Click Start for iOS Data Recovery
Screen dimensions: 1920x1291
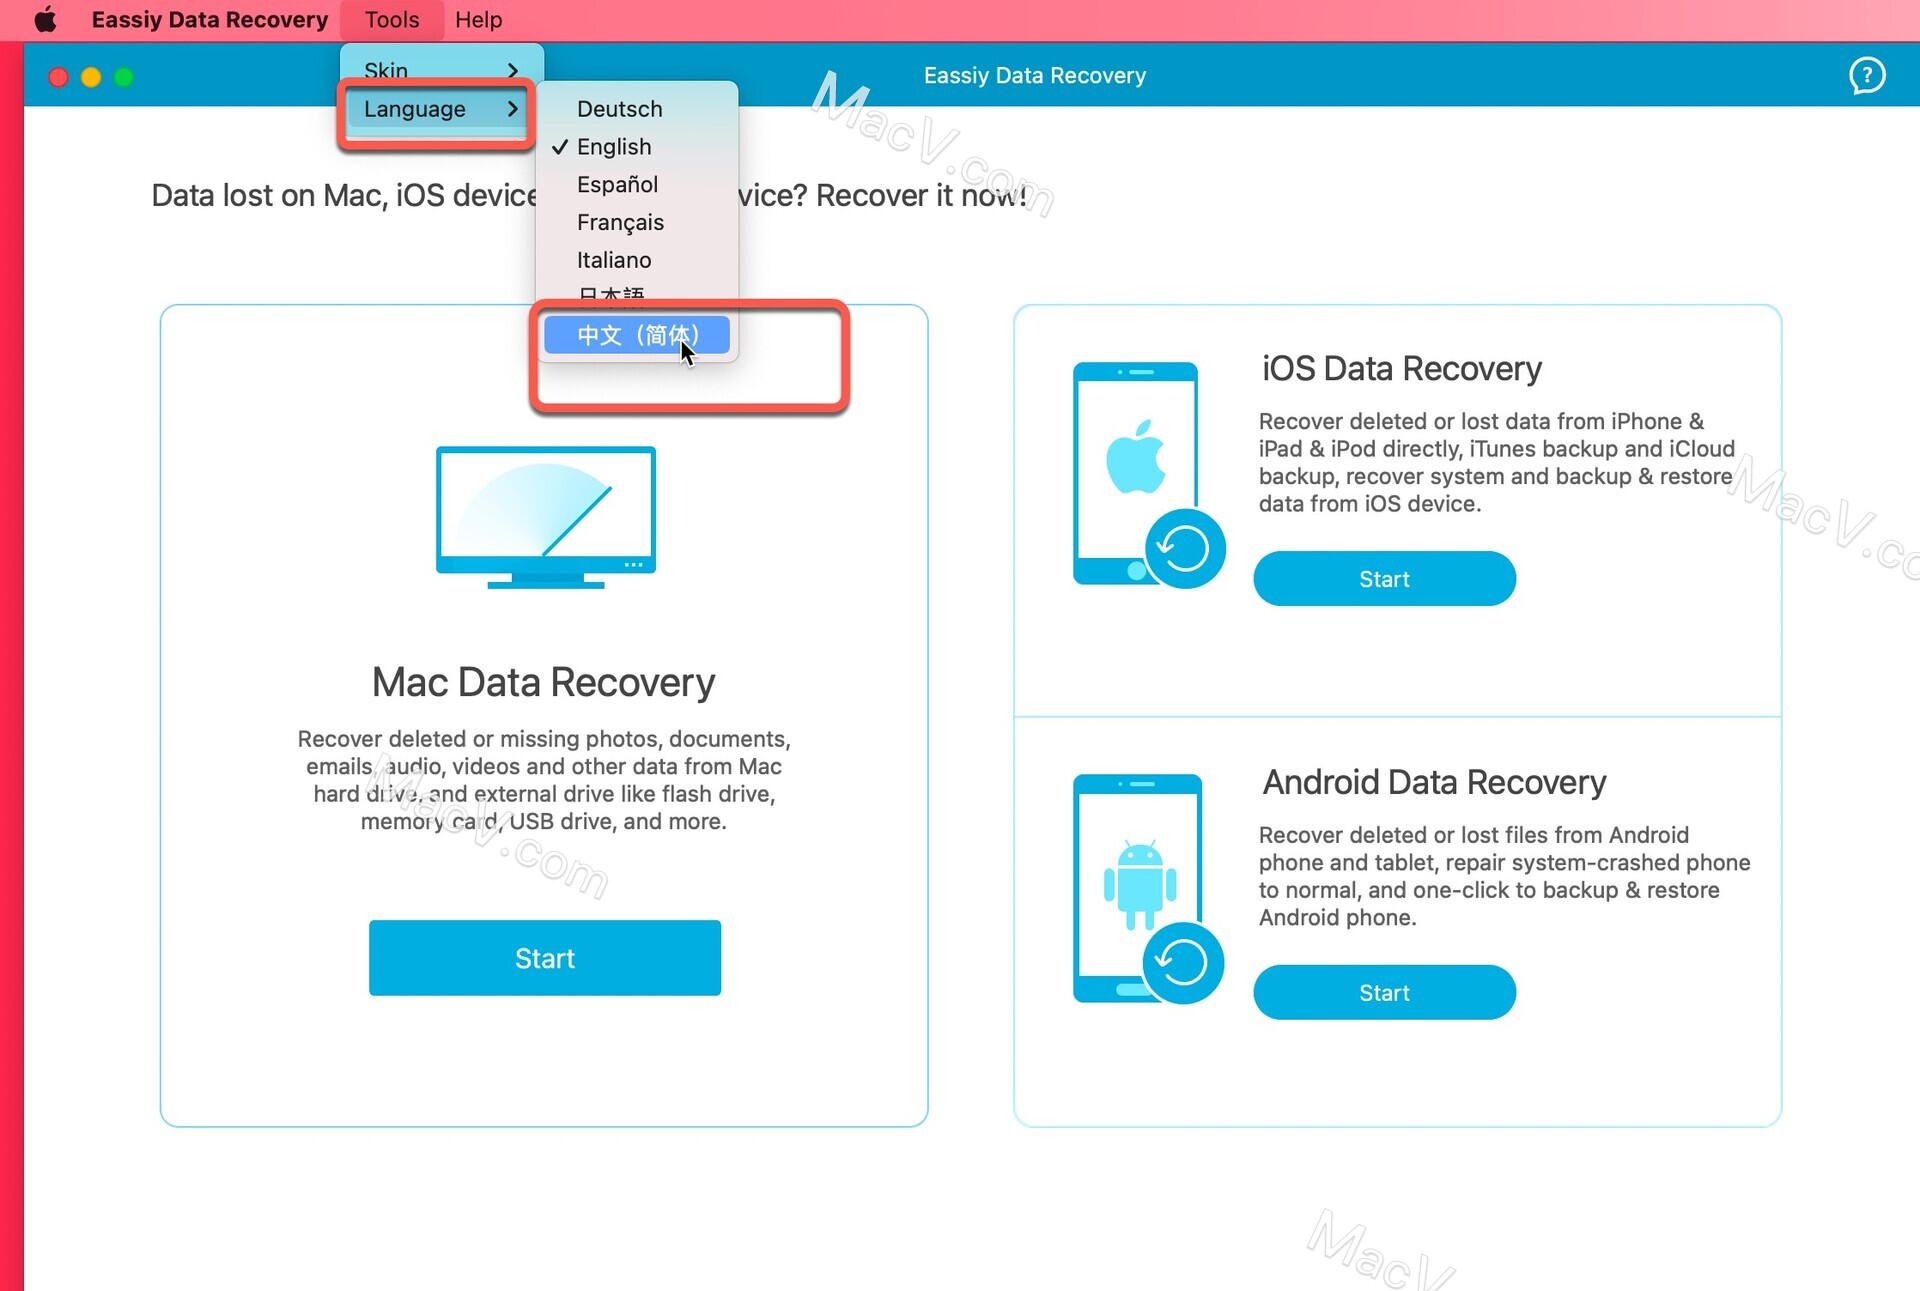point(1383,578)
